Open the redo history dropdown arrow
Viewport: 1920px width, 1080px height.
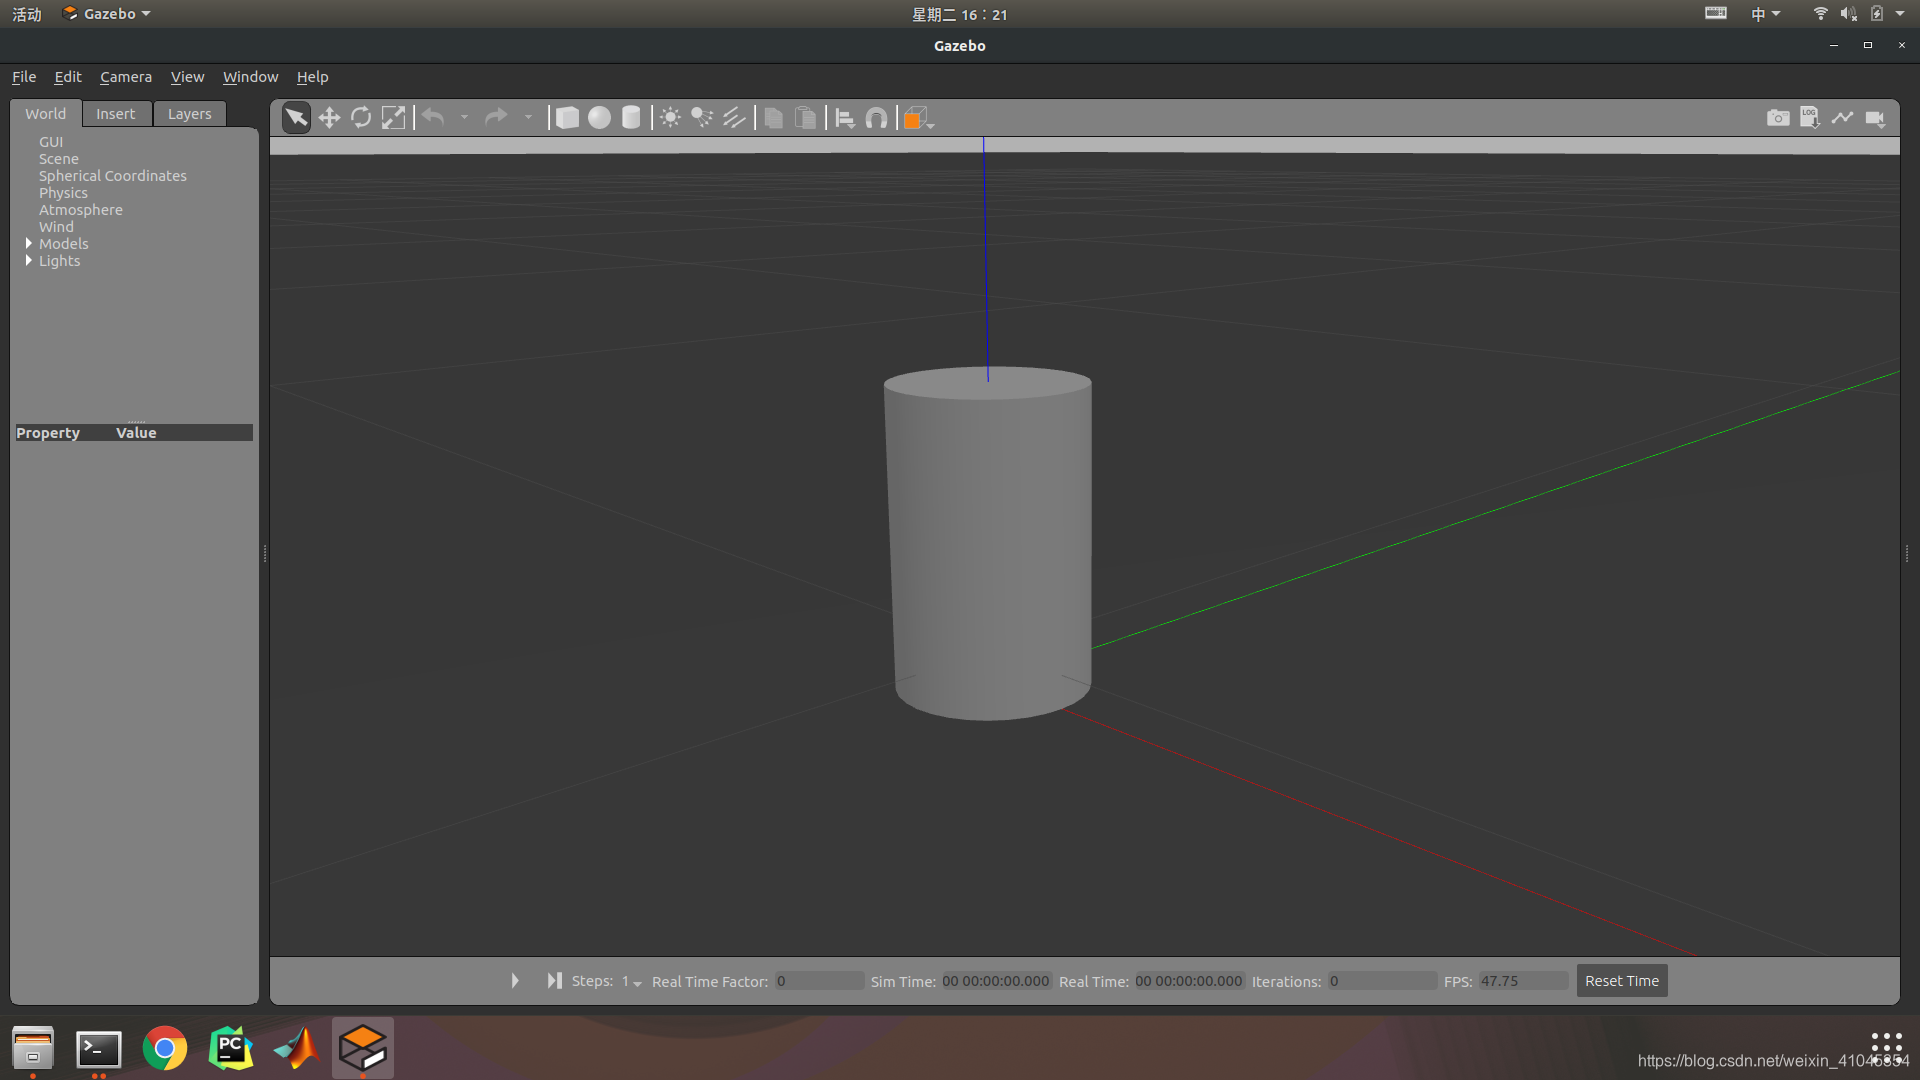[x=528, y=118]
